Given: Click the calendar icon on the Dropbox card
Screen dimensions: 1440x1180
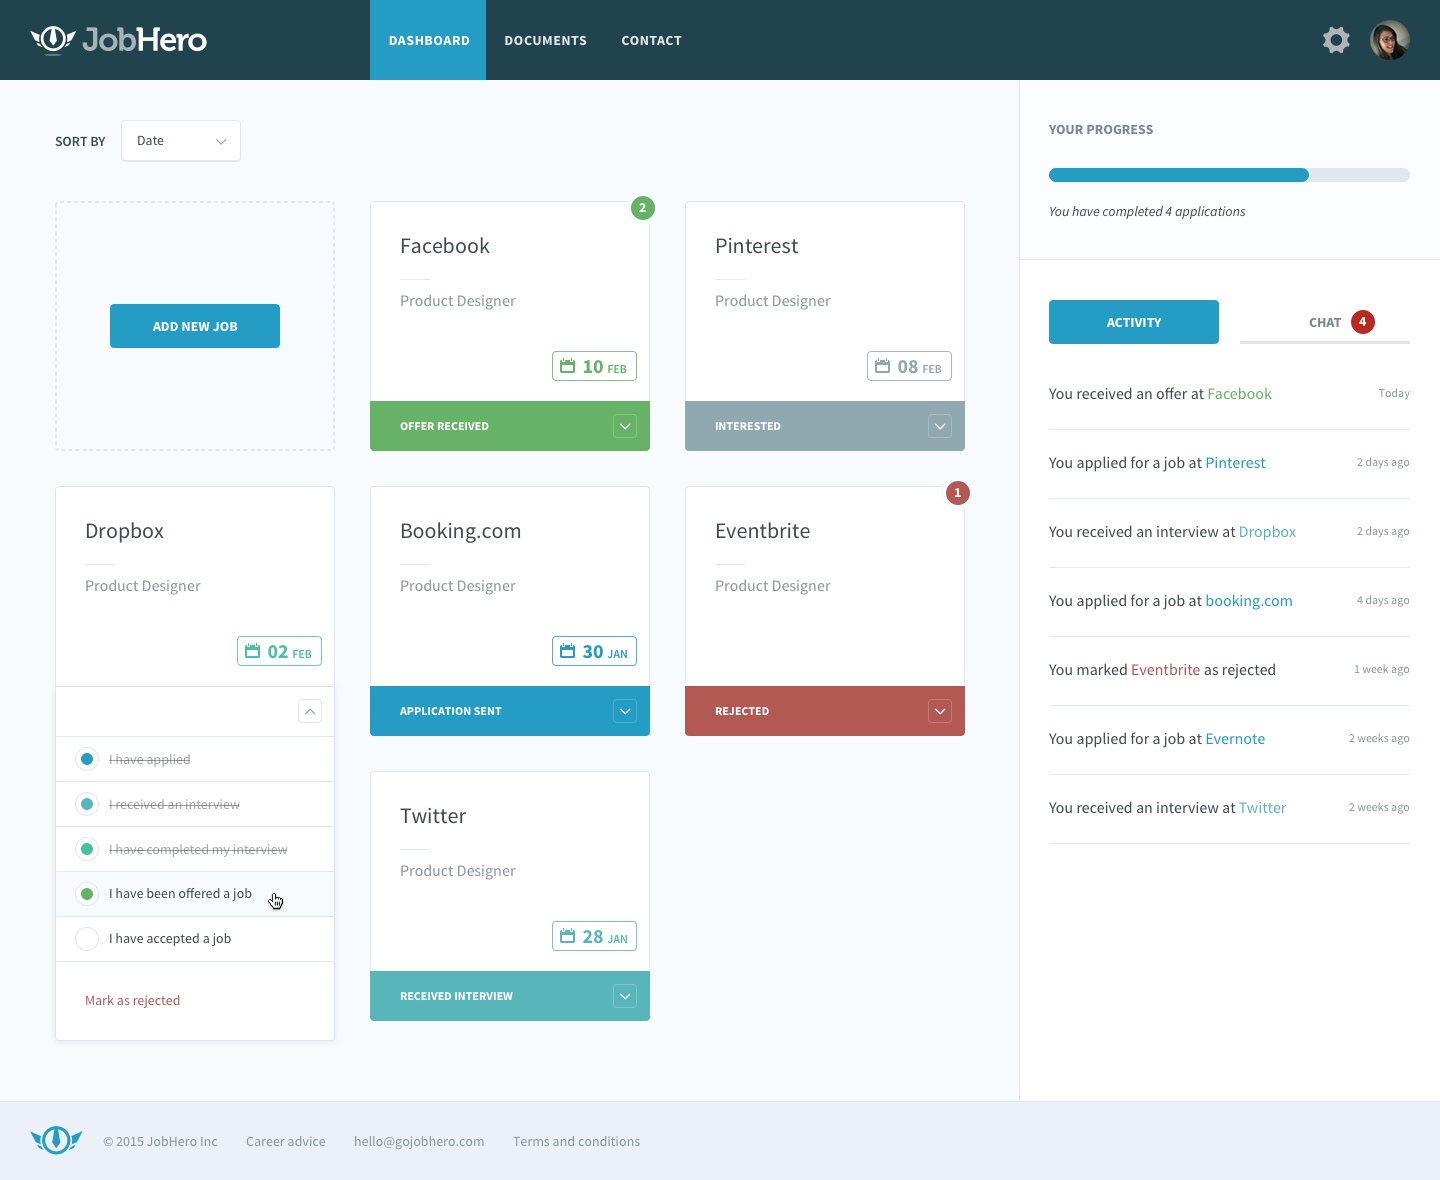Looking at the screenshot, I should (x=254, y=650).
